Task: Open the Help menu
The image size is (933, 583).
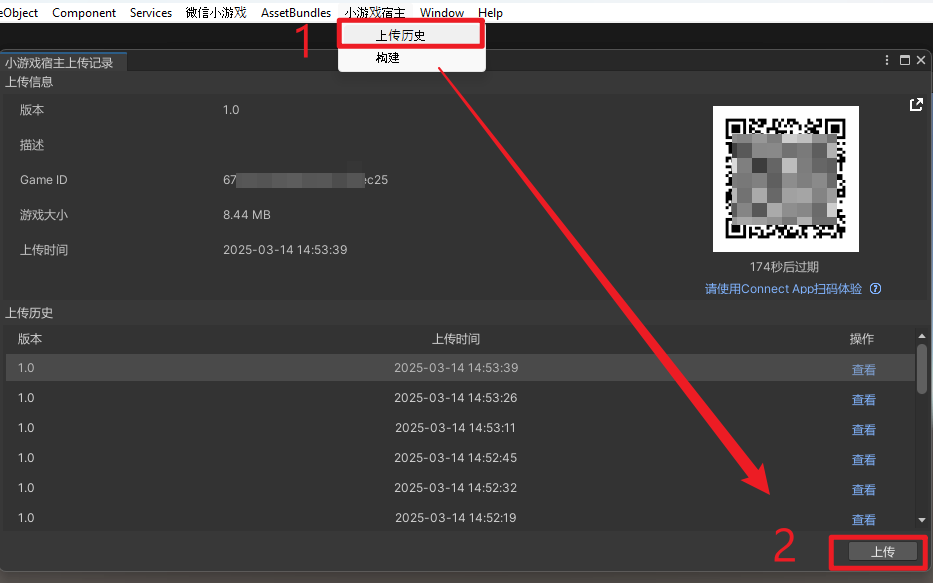Action: point(490,13)
